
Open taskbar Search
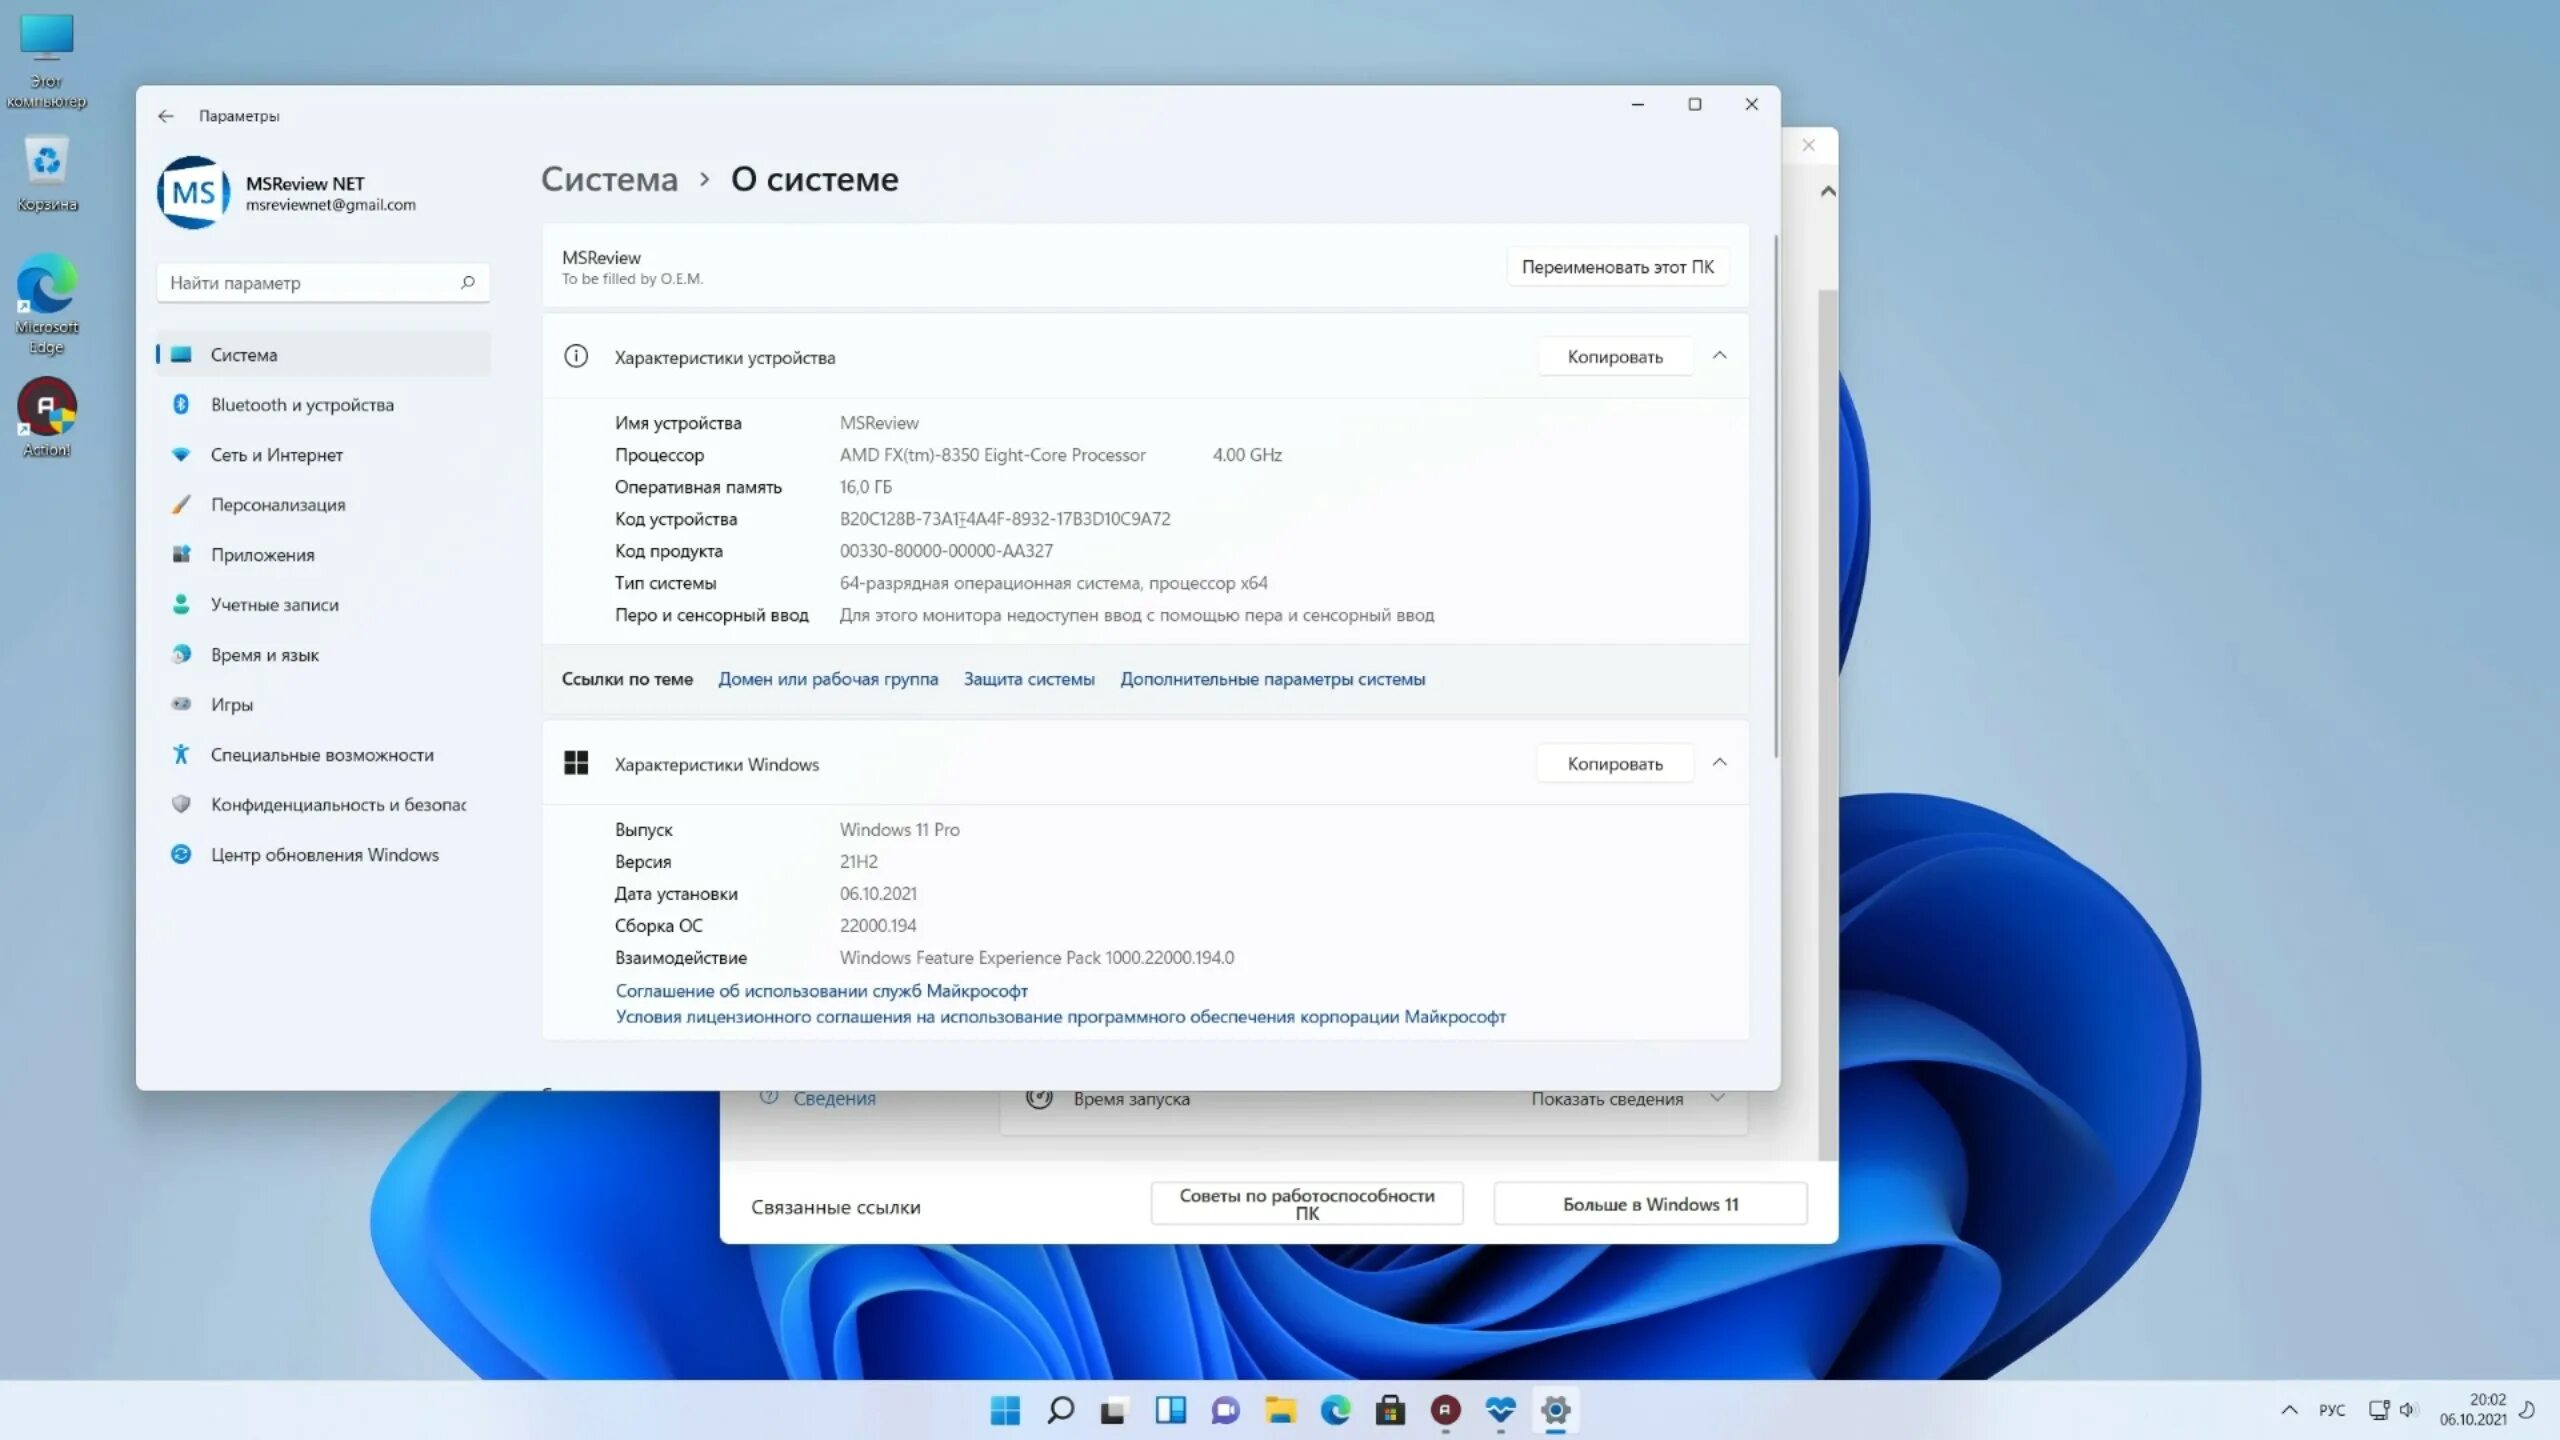coord(1060,1410)
